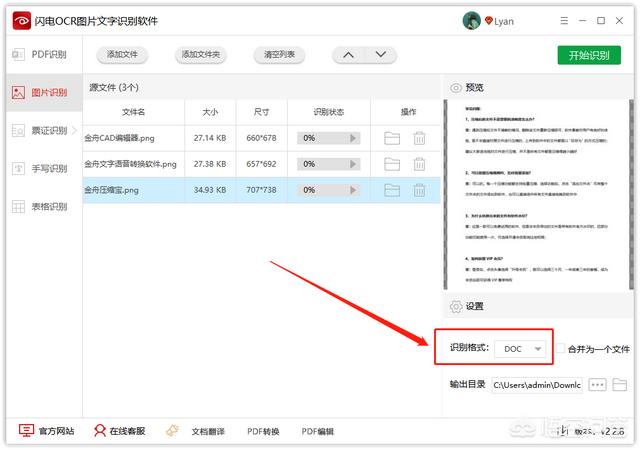
Task: Click the 大小 column header
Action: tap(210, 112)
